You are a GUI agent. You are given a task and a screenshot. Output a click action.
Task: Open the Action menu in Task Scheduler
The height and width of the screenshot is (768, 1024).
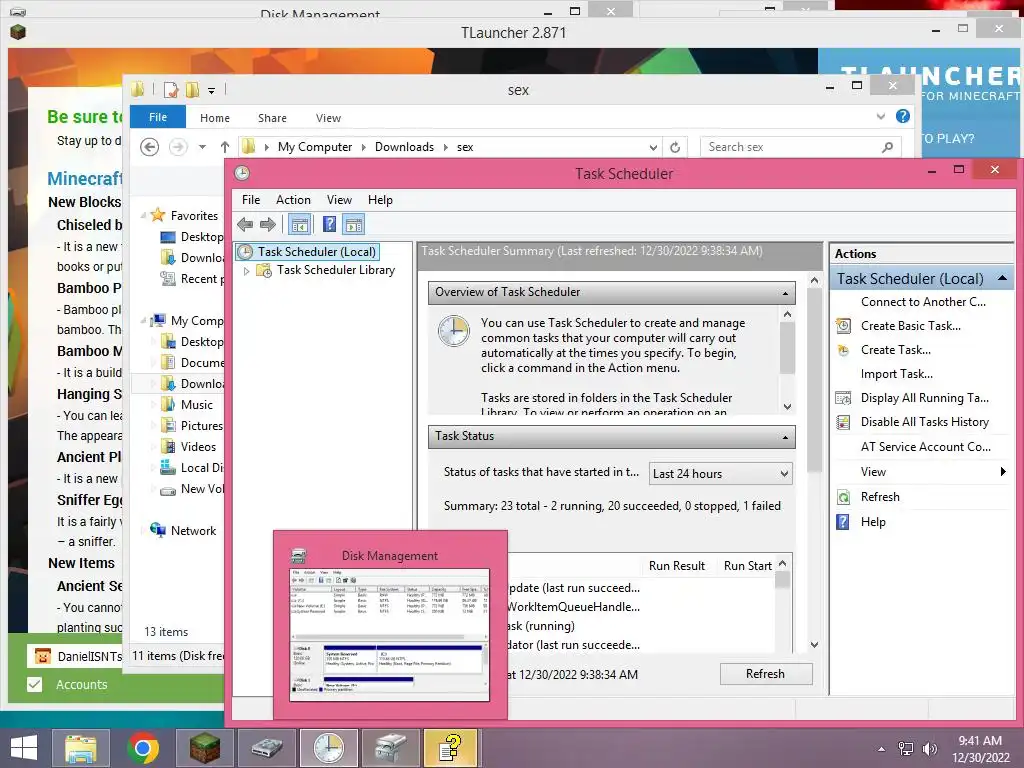point(293,200)
